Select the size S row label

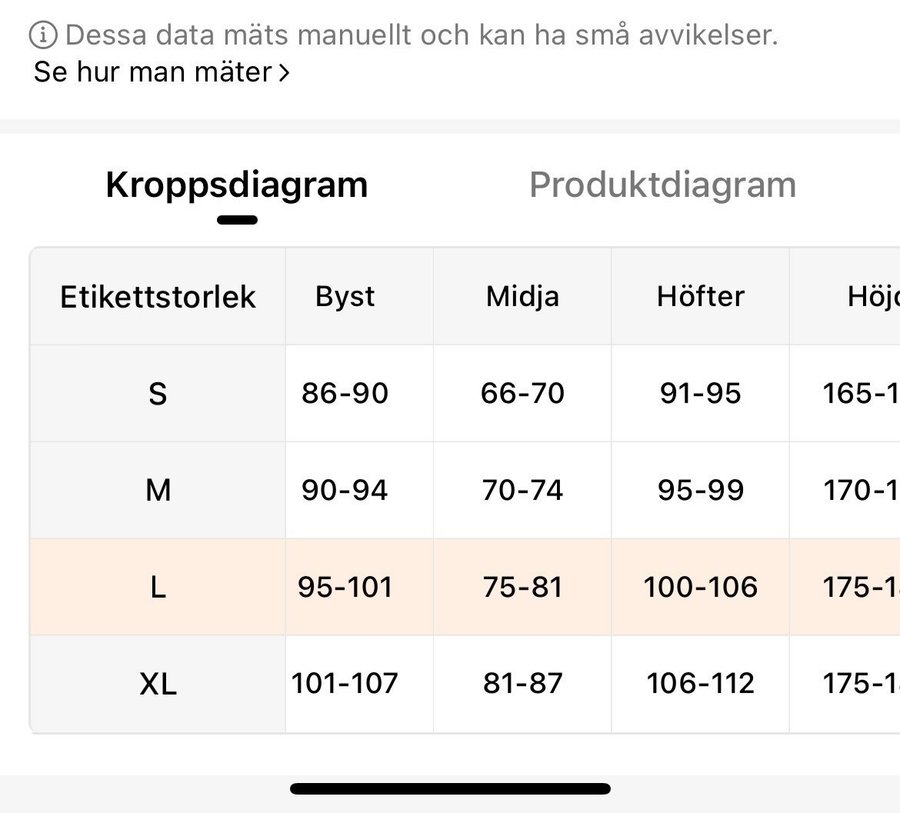pos(158,394)
